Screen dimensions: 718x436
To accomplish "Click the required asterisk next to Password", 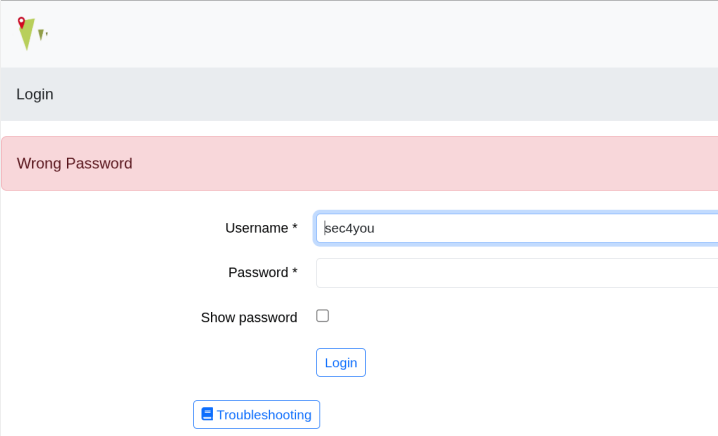I will click(x=295, y=272).
